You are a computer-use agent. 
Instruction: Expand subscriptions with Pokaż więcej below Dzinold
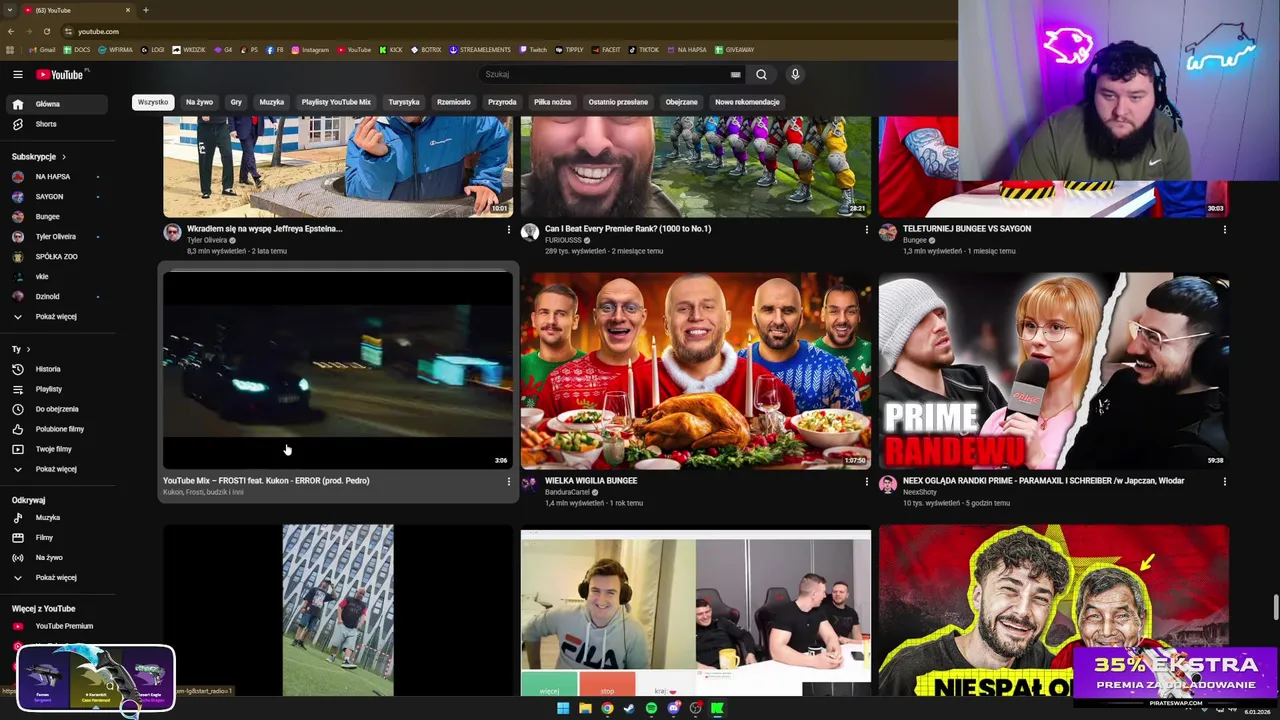point(58,316)
